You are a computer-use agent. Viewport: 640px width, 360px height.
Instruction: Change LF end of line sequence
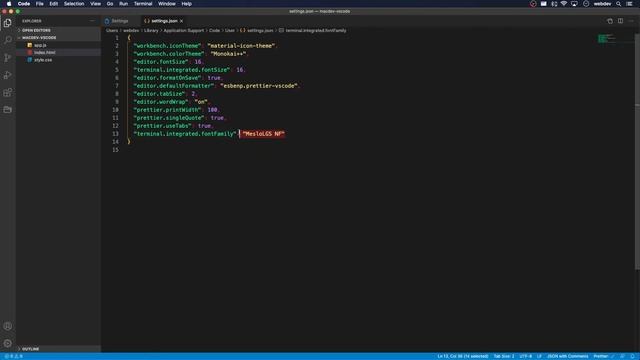(x=539, y=356)
